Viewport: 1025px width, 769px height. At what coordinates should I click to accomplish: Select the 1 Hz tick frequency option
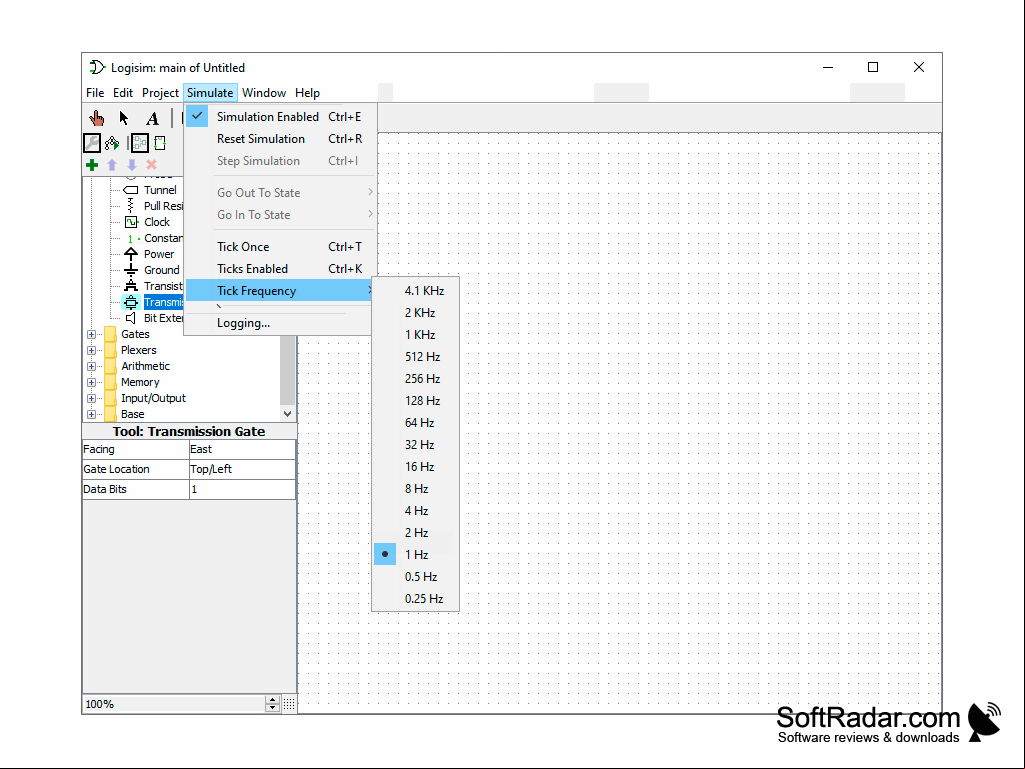point(416,555)
